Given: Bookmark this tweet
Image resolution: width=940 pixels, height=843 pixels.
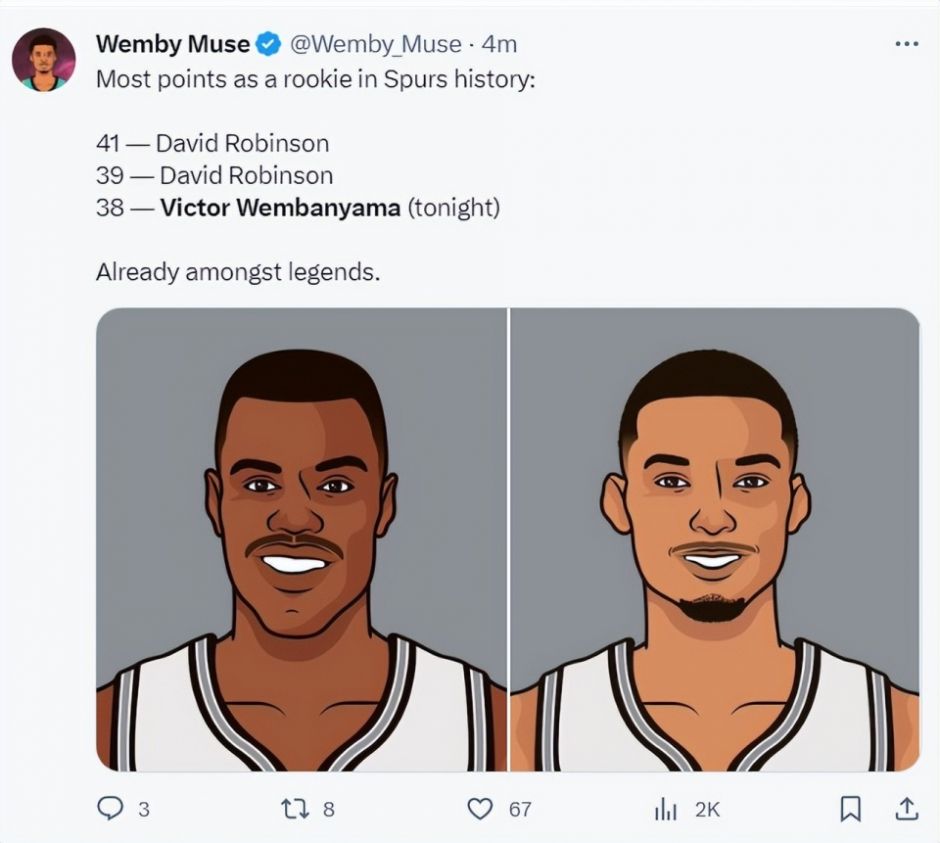Looking at the screenshot, I should click(x=850, y=808).
